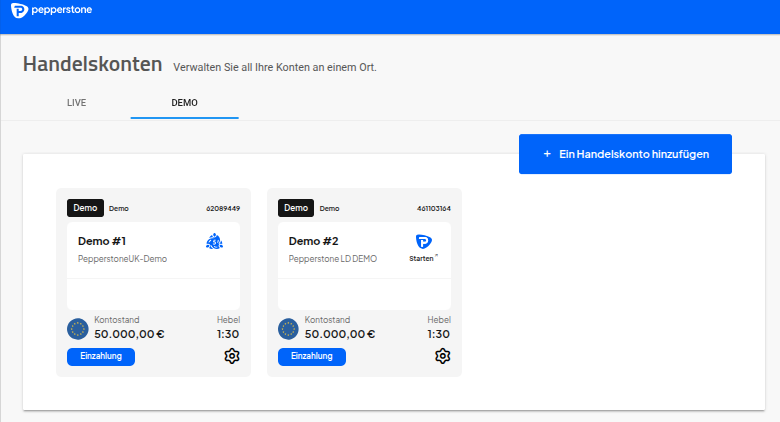Image resolution: width=780 pixels, height=422 pixels.
Task: Click Ein Handelskonto hinzufügen button
Action: click(x=625, y=154)
